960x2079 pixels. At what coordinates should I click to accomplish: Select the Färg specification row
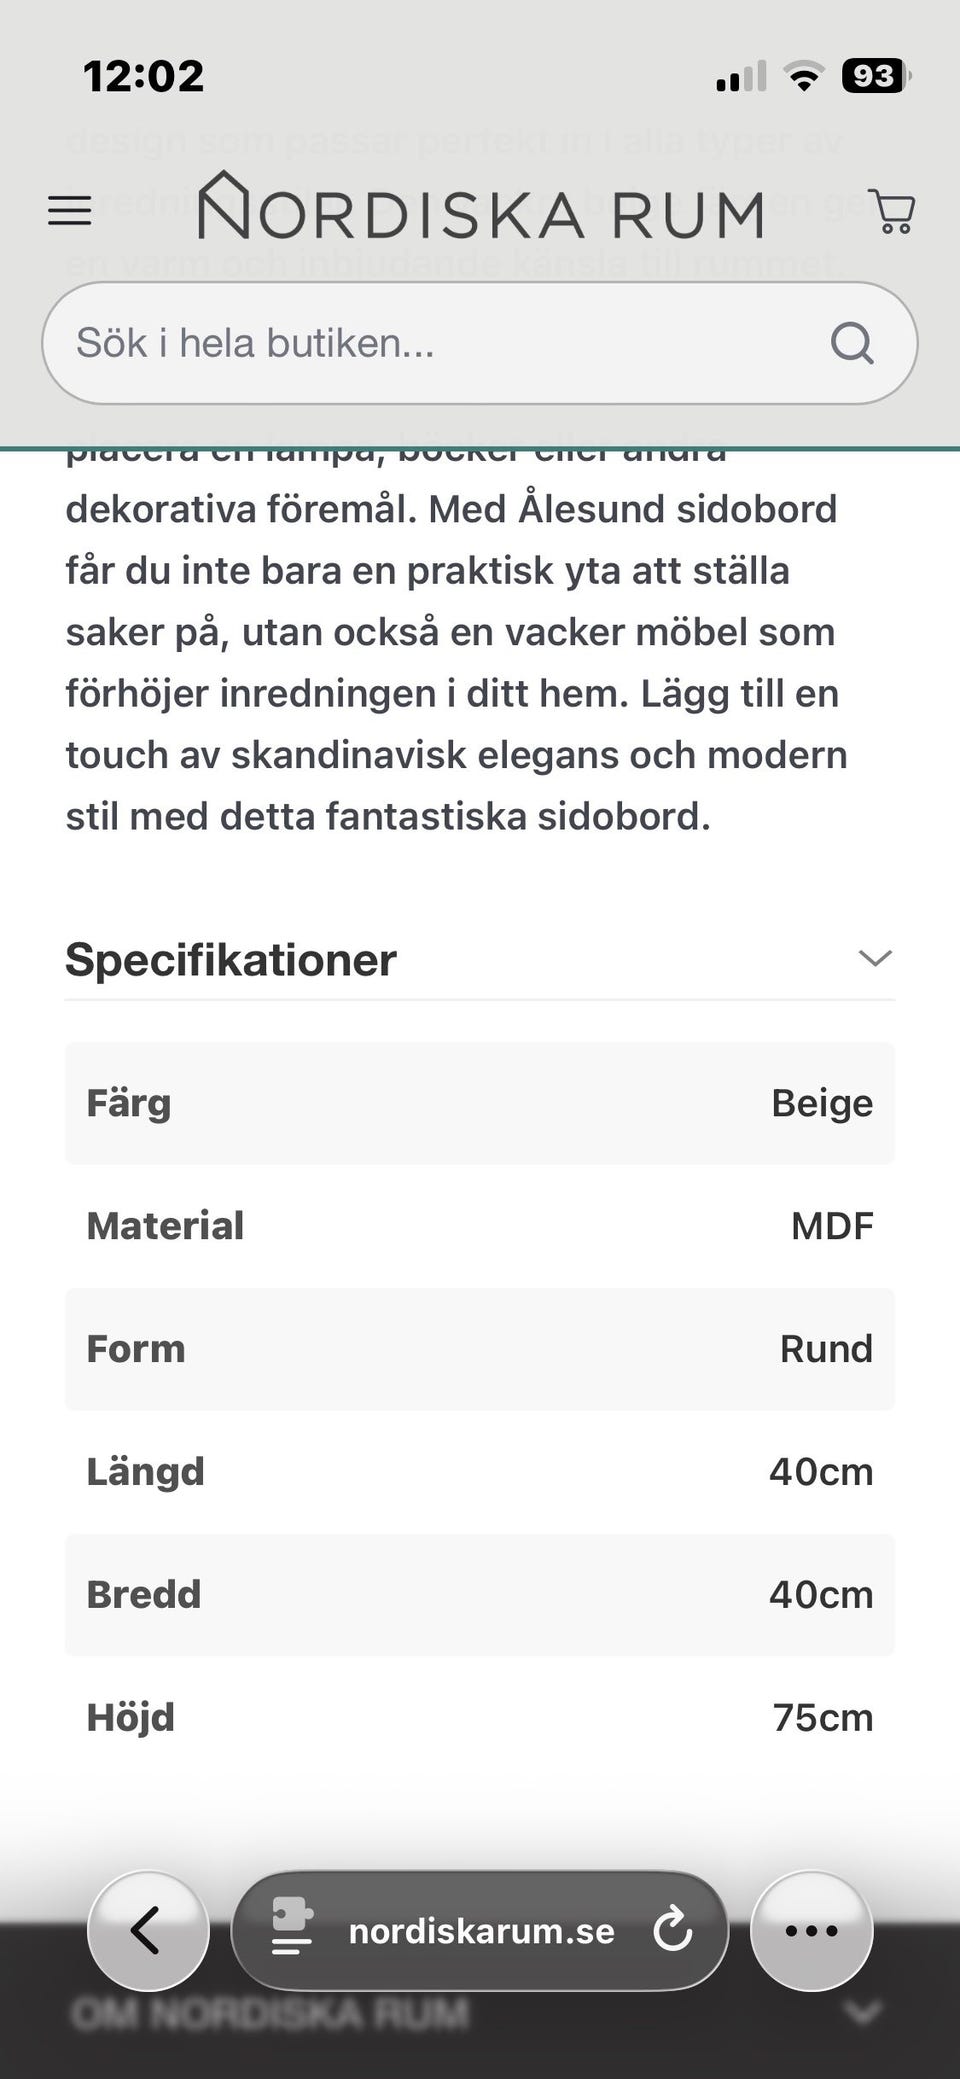480,1103
